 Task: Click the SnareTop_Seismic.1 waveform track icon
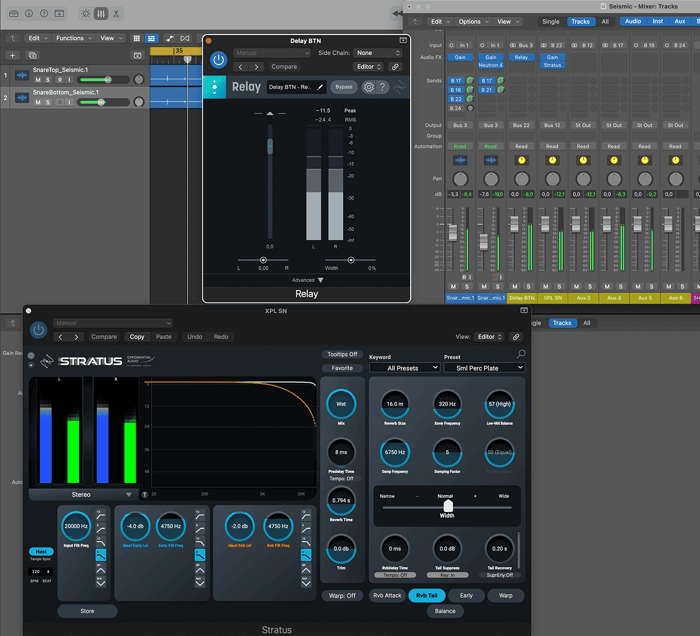(x=21, y=75)
